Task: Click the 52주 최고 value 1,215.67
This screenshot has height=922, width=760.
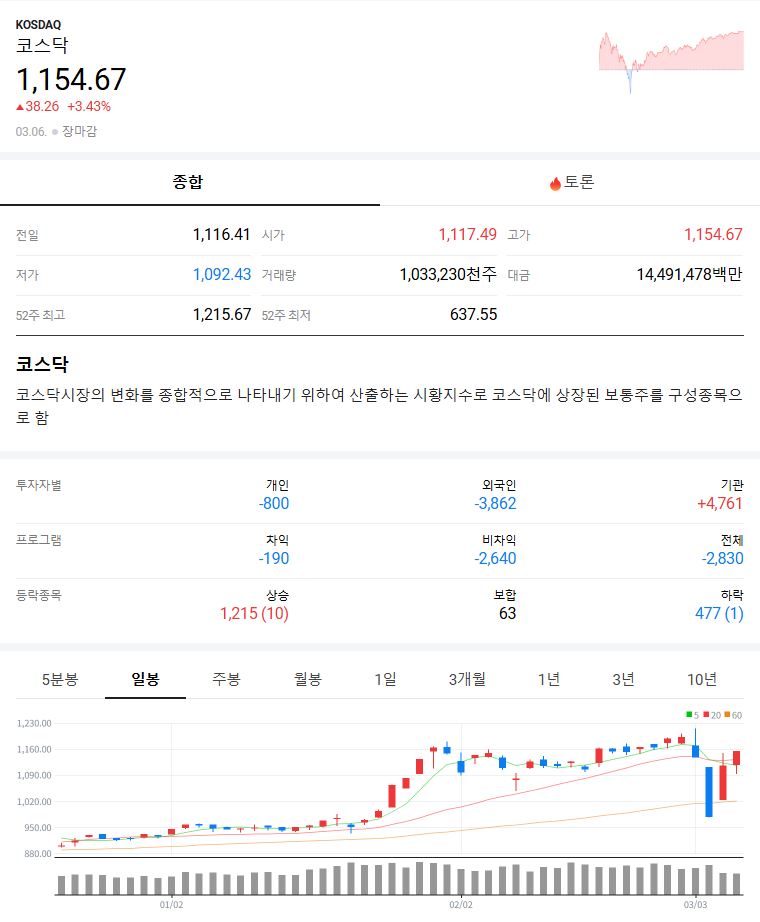Action: [x=222, y=315]
